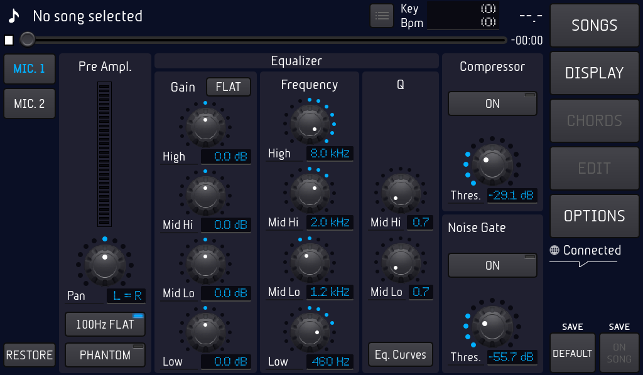Viewport: 644px width, 376px height.
Task: Click the remaining time -00:00
Action: click(x=527, y=40)
